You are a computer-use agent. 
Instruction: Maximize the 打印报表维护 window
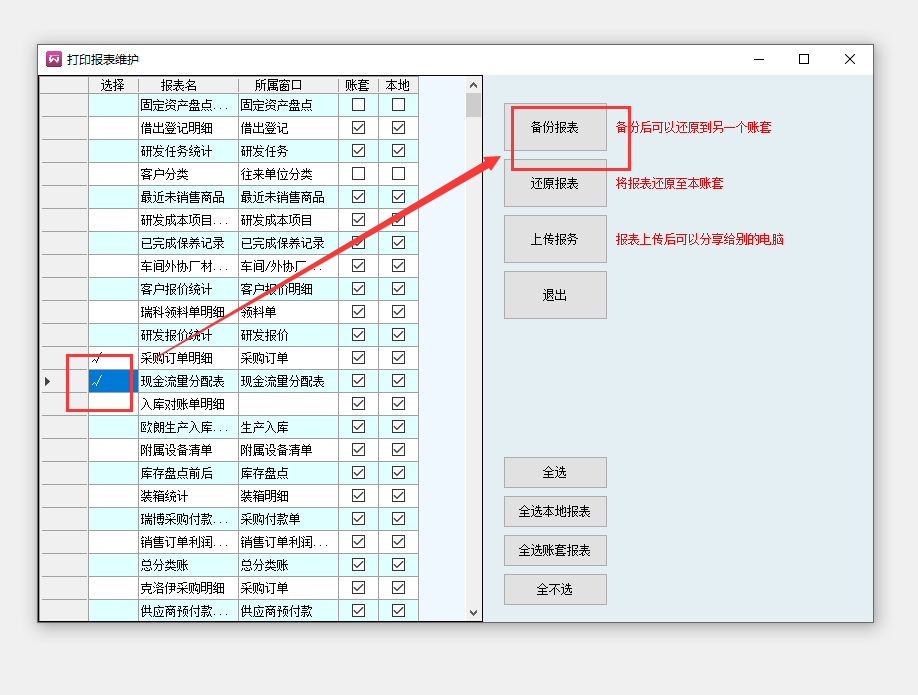[803, 59]
